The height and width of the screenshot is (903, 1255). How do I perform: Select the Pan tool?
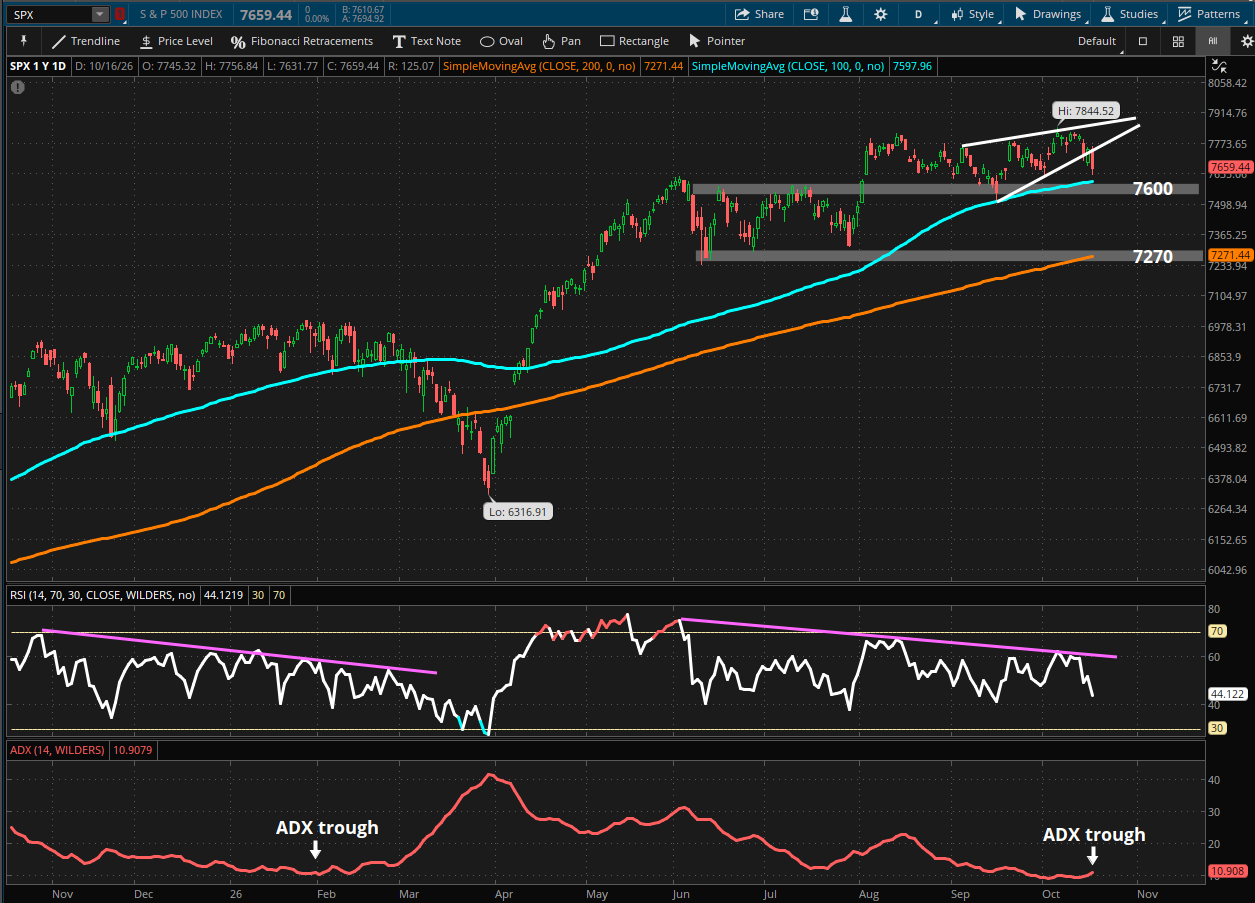tap(561, 41)
